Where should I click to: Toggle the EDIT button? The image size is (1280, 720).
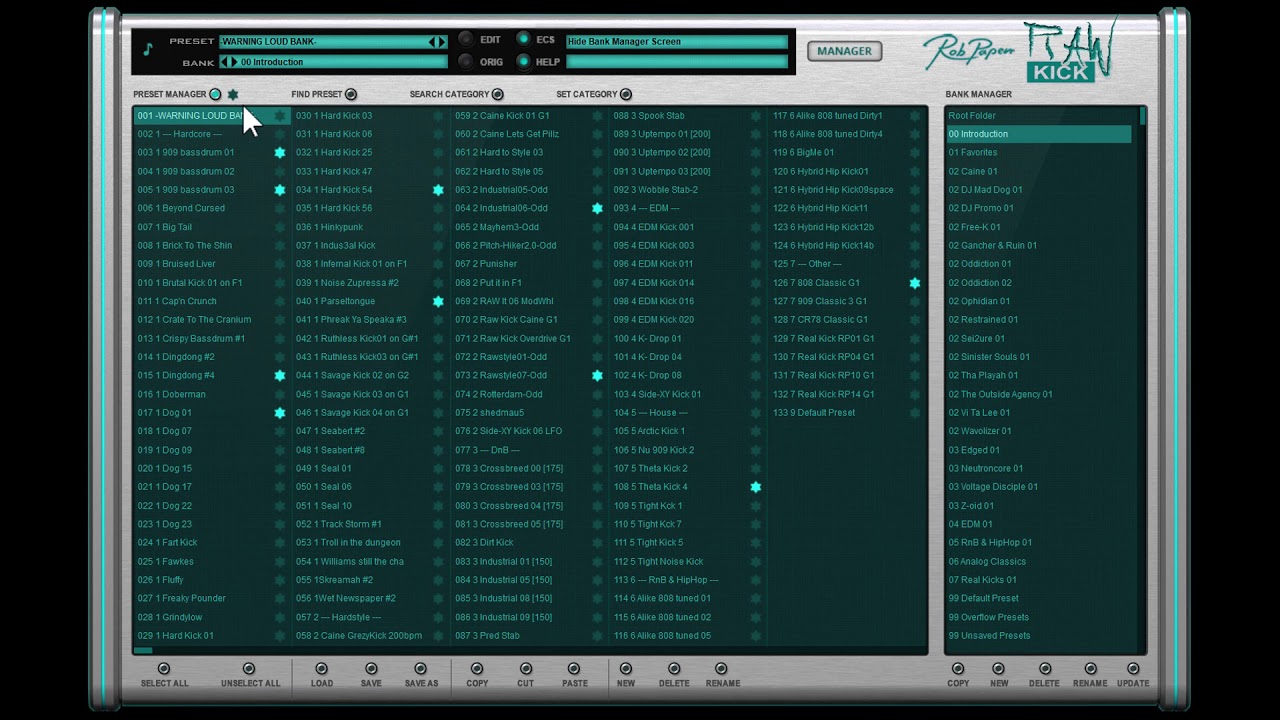pos(466,39)
